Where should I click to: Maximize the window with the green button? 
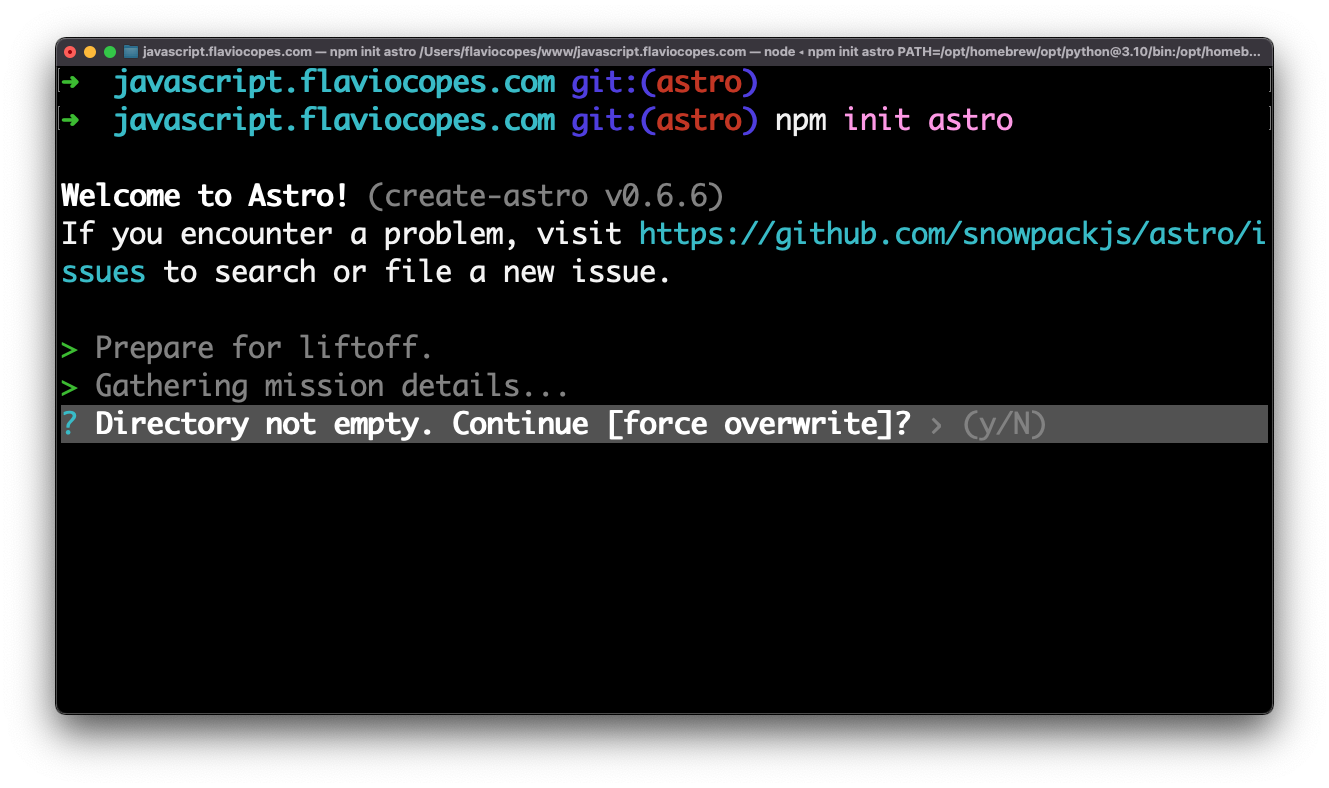110,51
